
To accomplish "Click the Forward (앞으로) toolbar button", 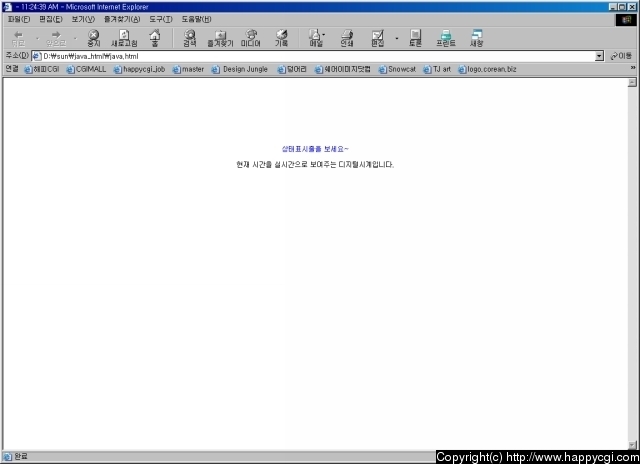I will click(x=56, y=38).
